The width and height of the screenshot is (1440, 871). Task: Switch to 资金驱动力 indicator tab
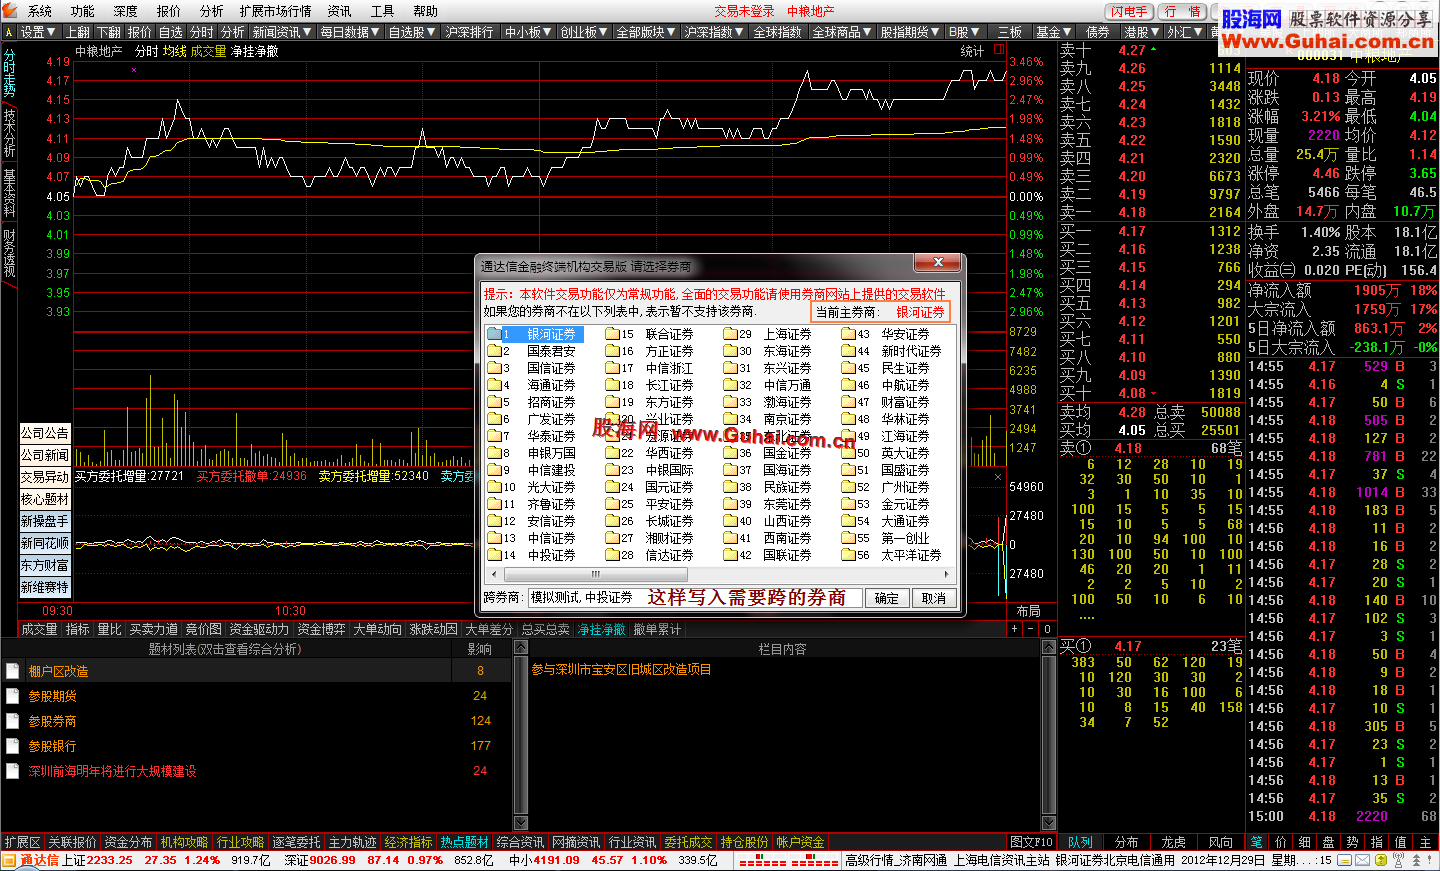259,629
